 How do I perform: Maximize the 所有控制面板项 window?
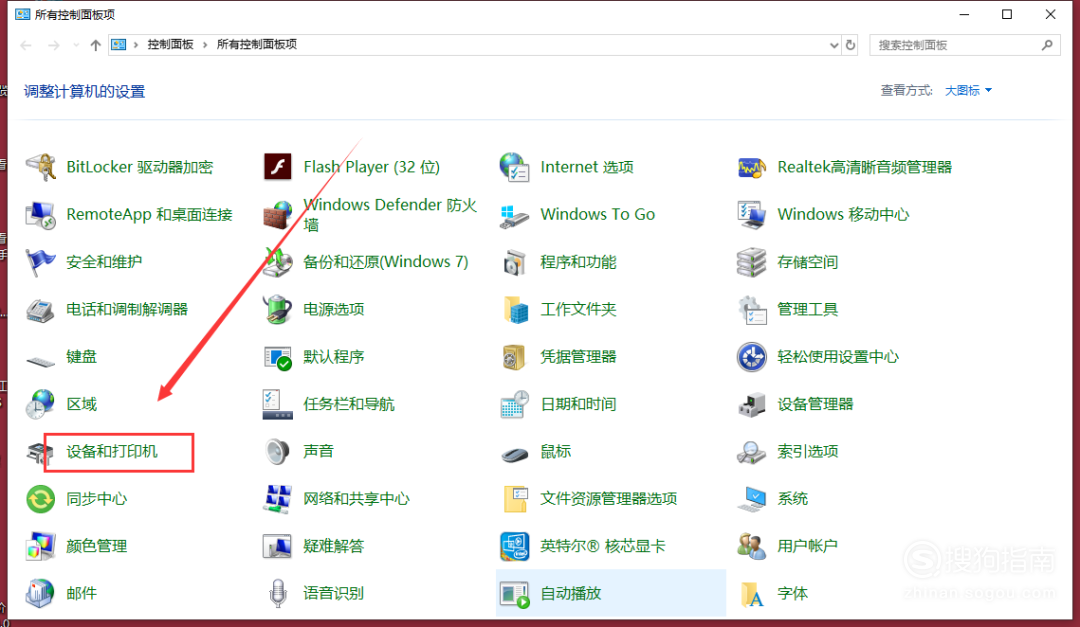pyautogui.click(x=1007, y=14)
